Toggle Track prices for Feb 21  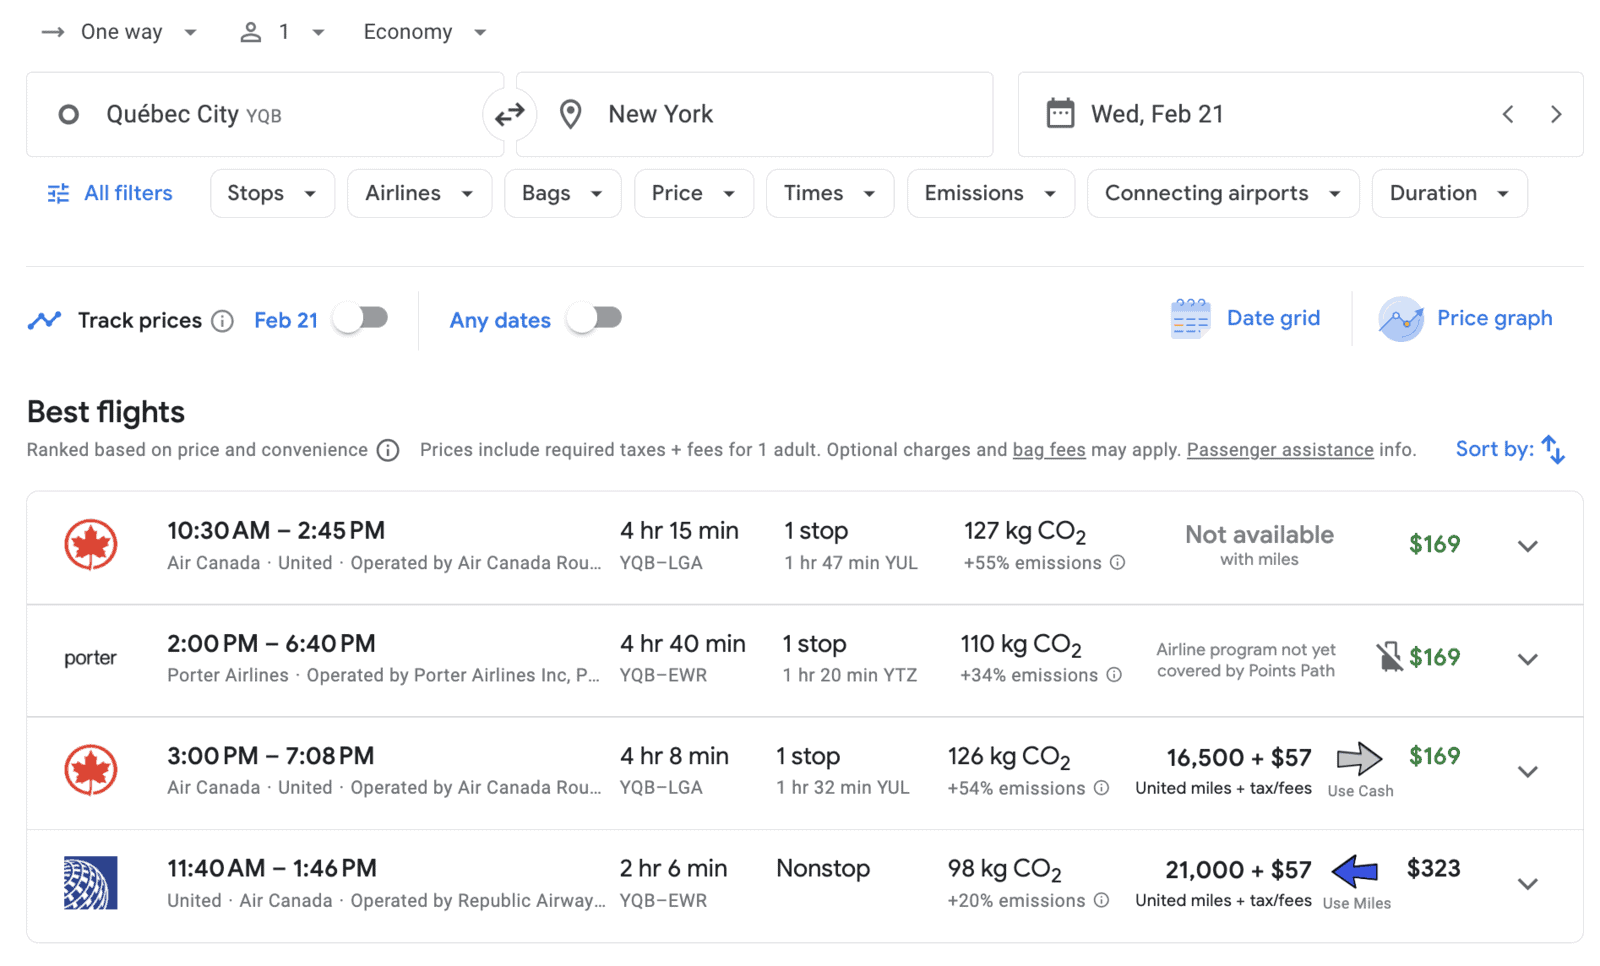click(x=361, y=318)
